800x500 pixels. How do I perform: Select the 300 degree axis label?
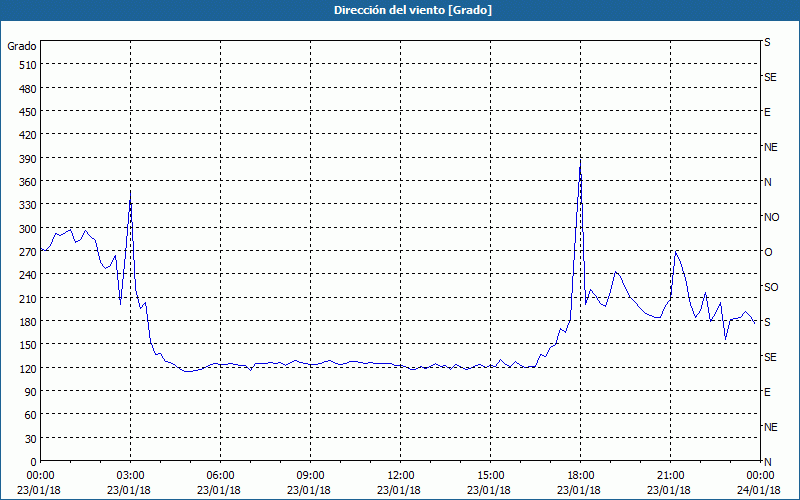point(29,229)
